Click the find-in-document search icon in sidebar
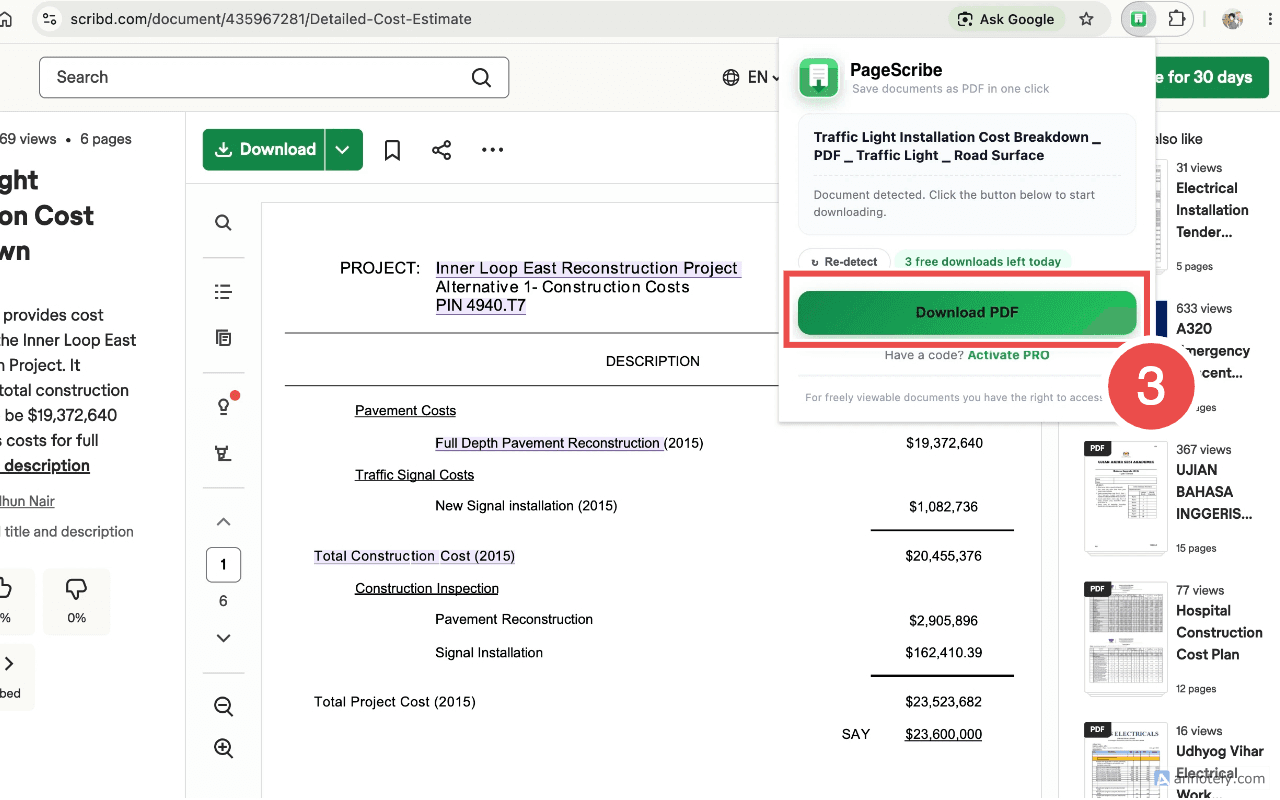The image size is (1280, 800). point(224,223)
